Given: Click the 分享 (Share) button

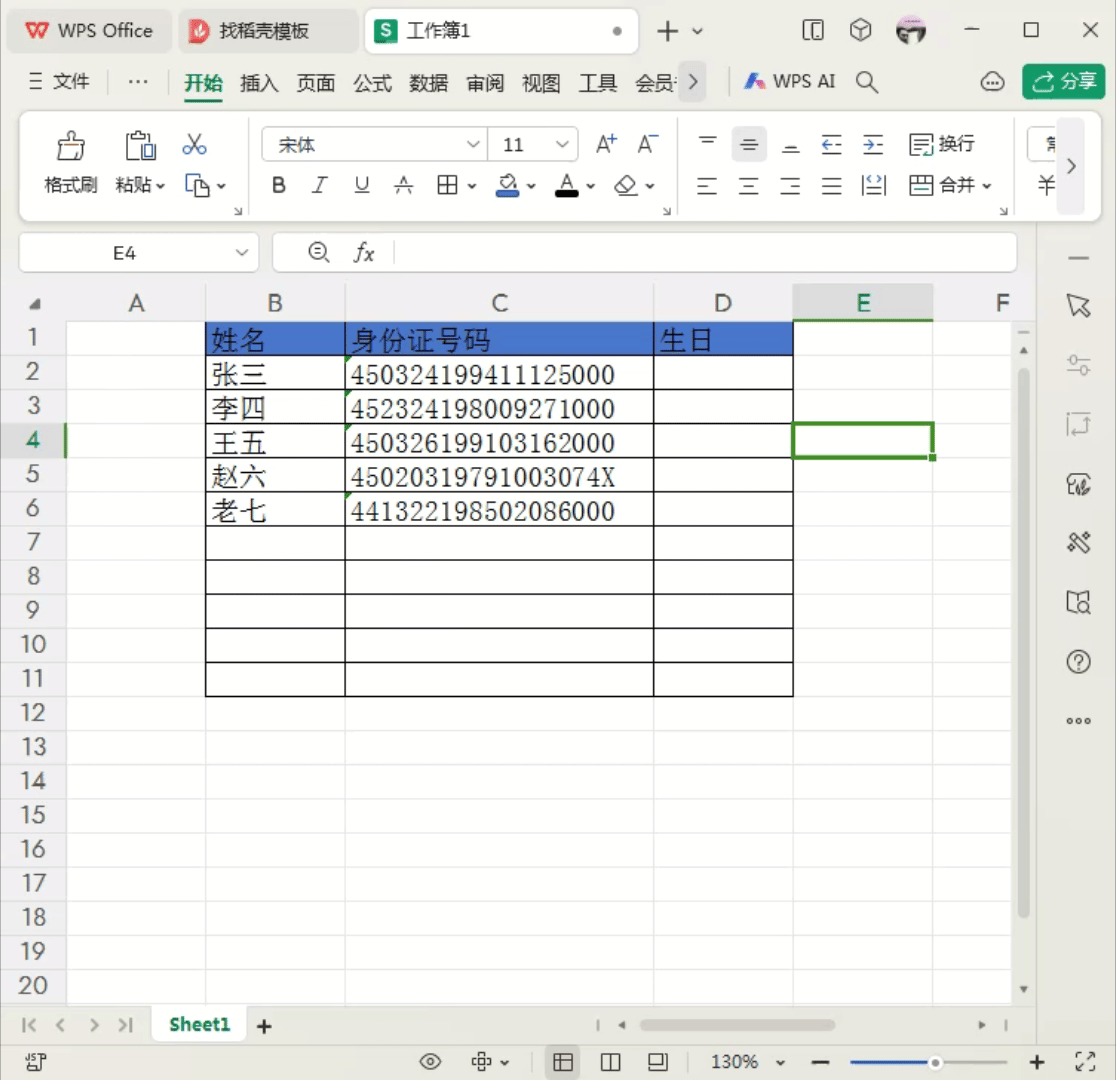Looking at the screenshot, I should [1064, 82].
